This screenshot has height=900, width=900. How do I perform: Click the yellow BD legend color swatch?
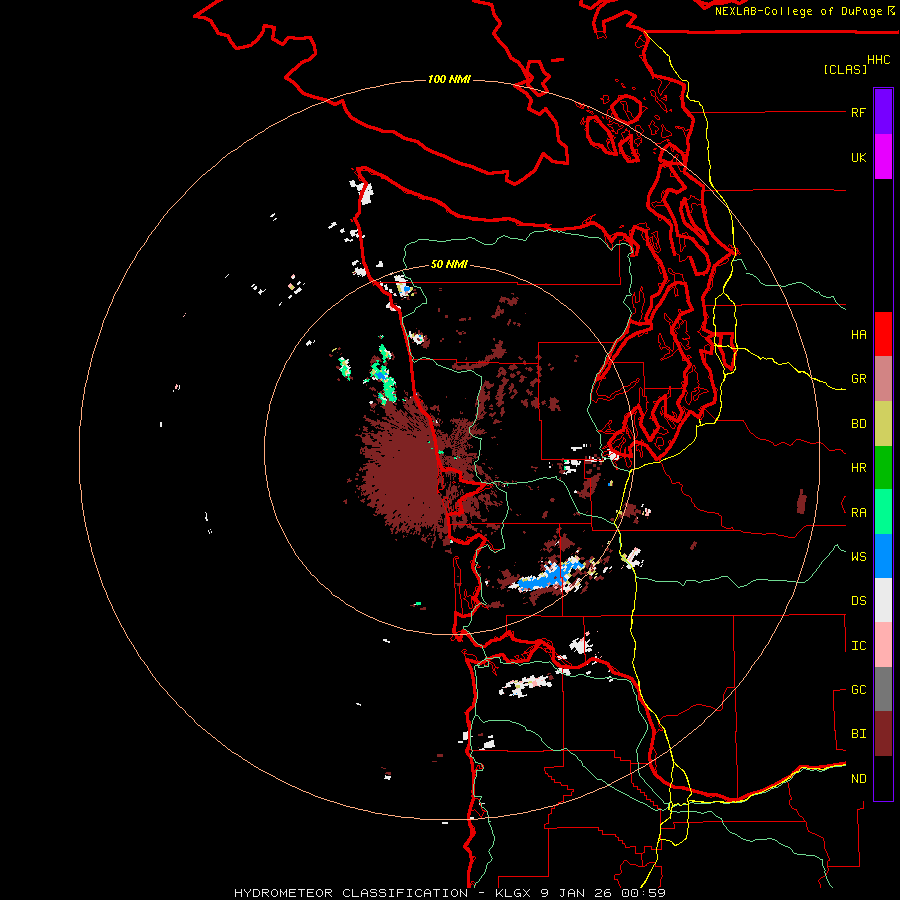(883, 423)
